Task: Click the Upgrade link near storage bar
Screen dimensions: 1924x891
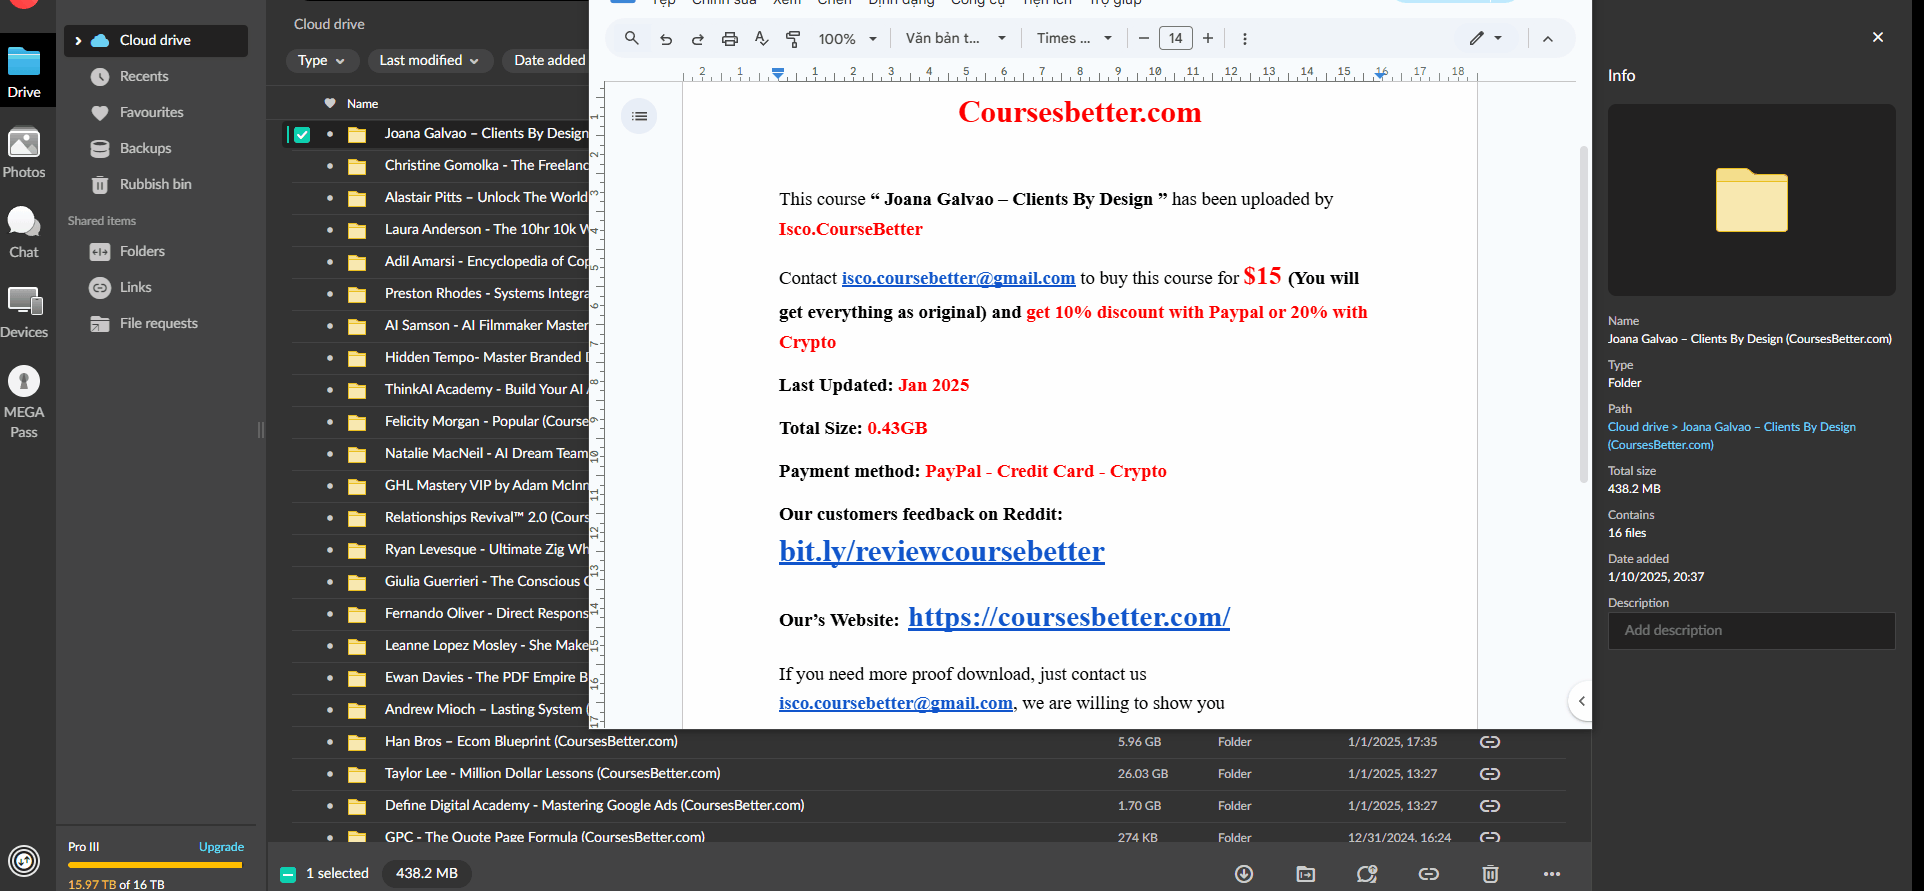Action: coord(221,847)
